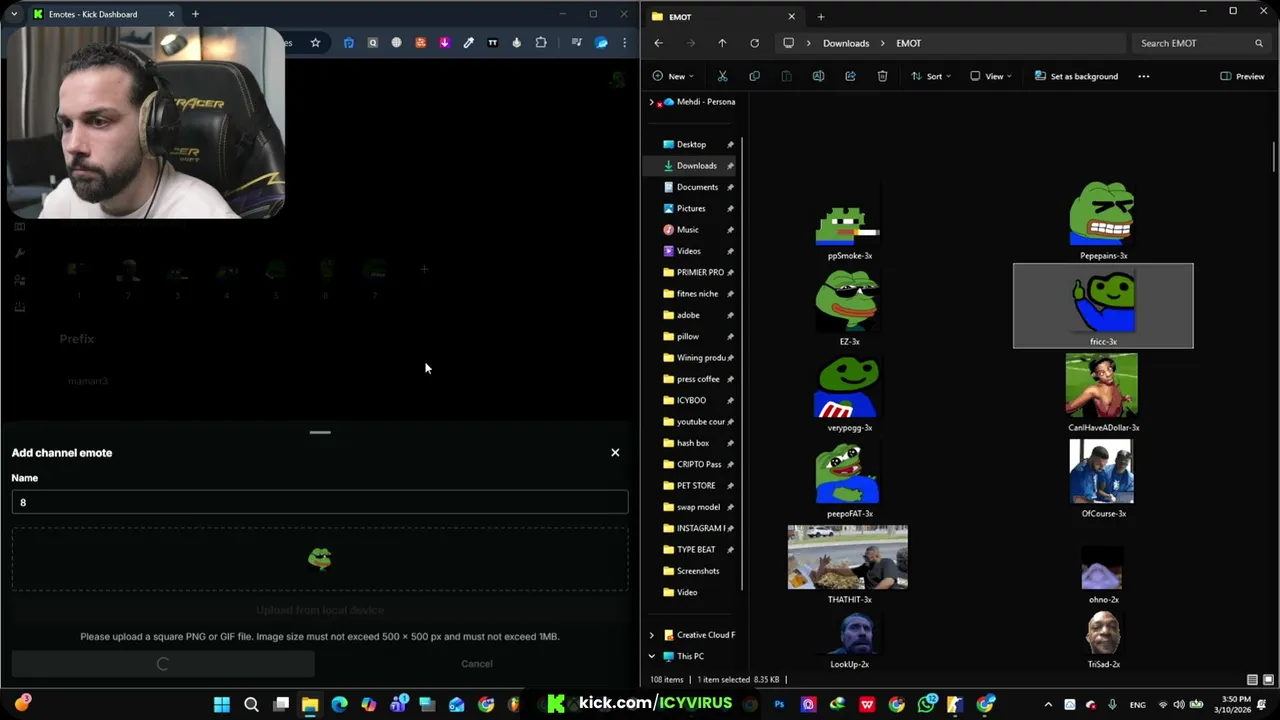This screenshot has width=1280, height=720.
Task: Open the pink download arrow extension
Action: (445, 43)
